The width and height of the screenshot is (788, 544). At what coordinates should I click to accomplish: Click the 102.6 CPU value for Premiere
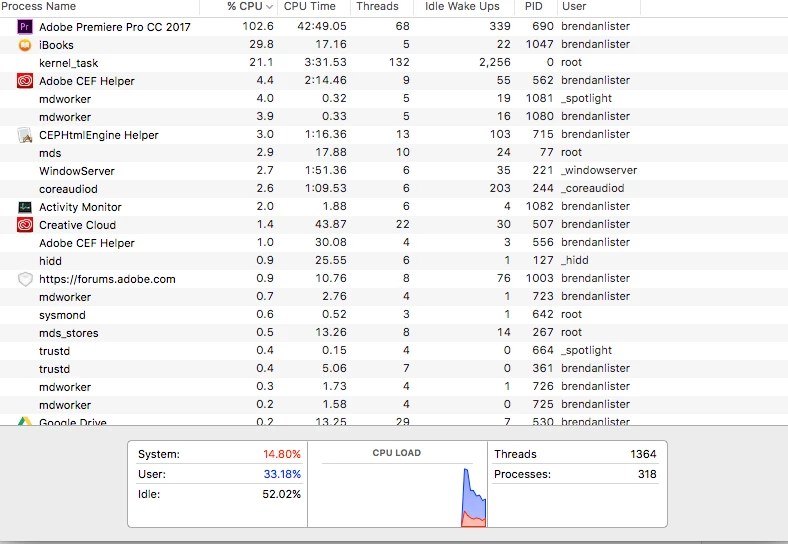(258, 26)
